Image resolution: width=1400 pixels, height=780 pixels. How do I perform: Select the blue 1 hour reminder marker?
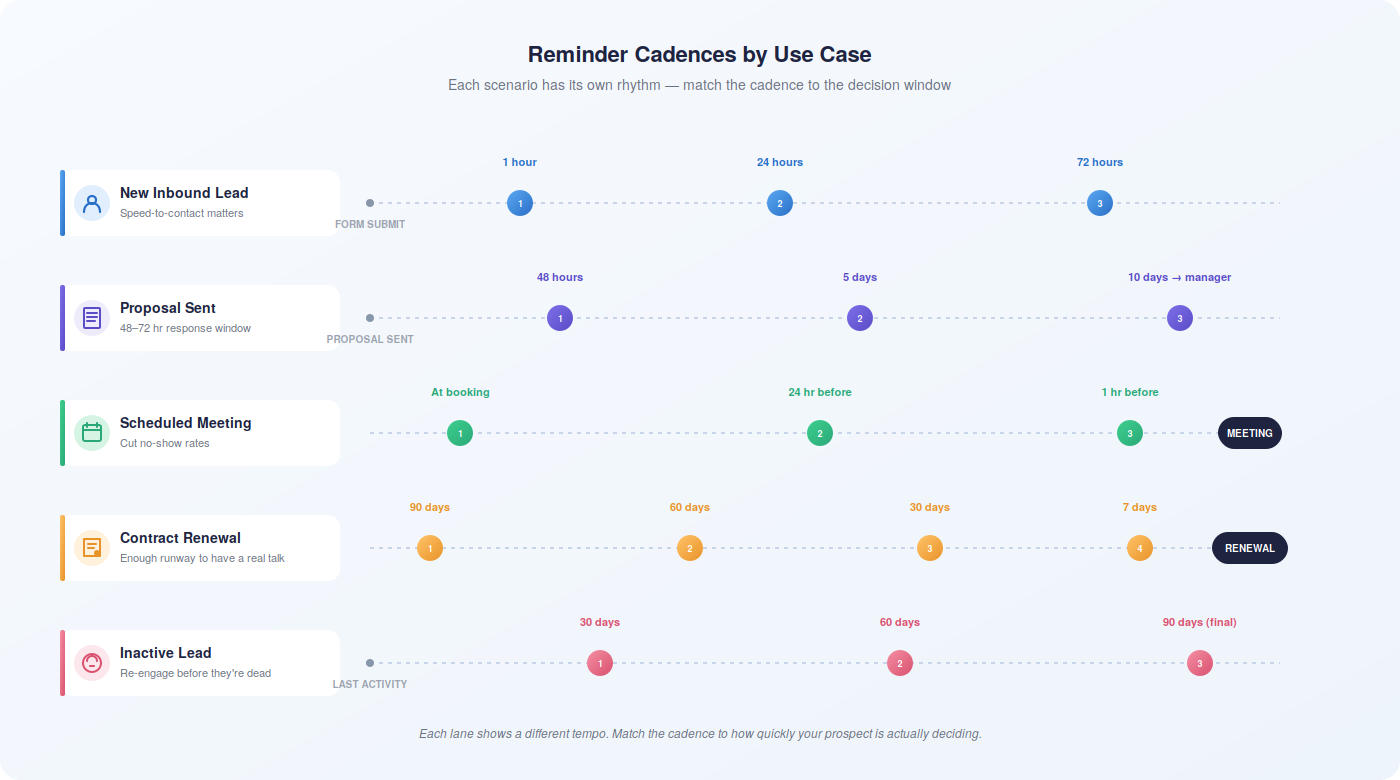click(520, 203)
